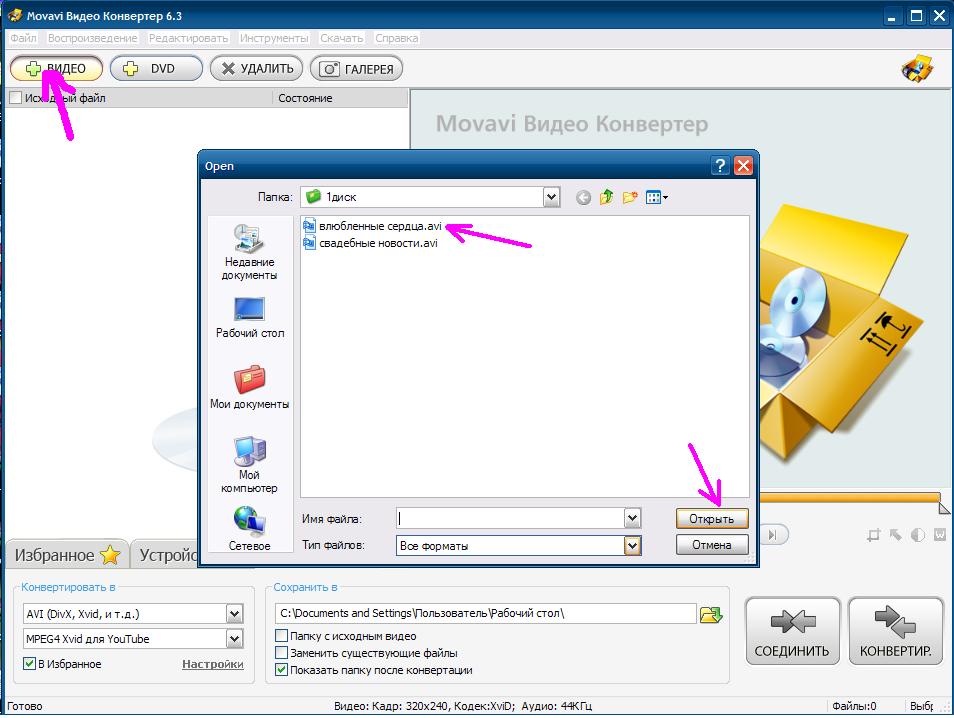The image size is (954, 718).
Task: Click the Файлы:0 status bar entry
Action: click(854, 706)
